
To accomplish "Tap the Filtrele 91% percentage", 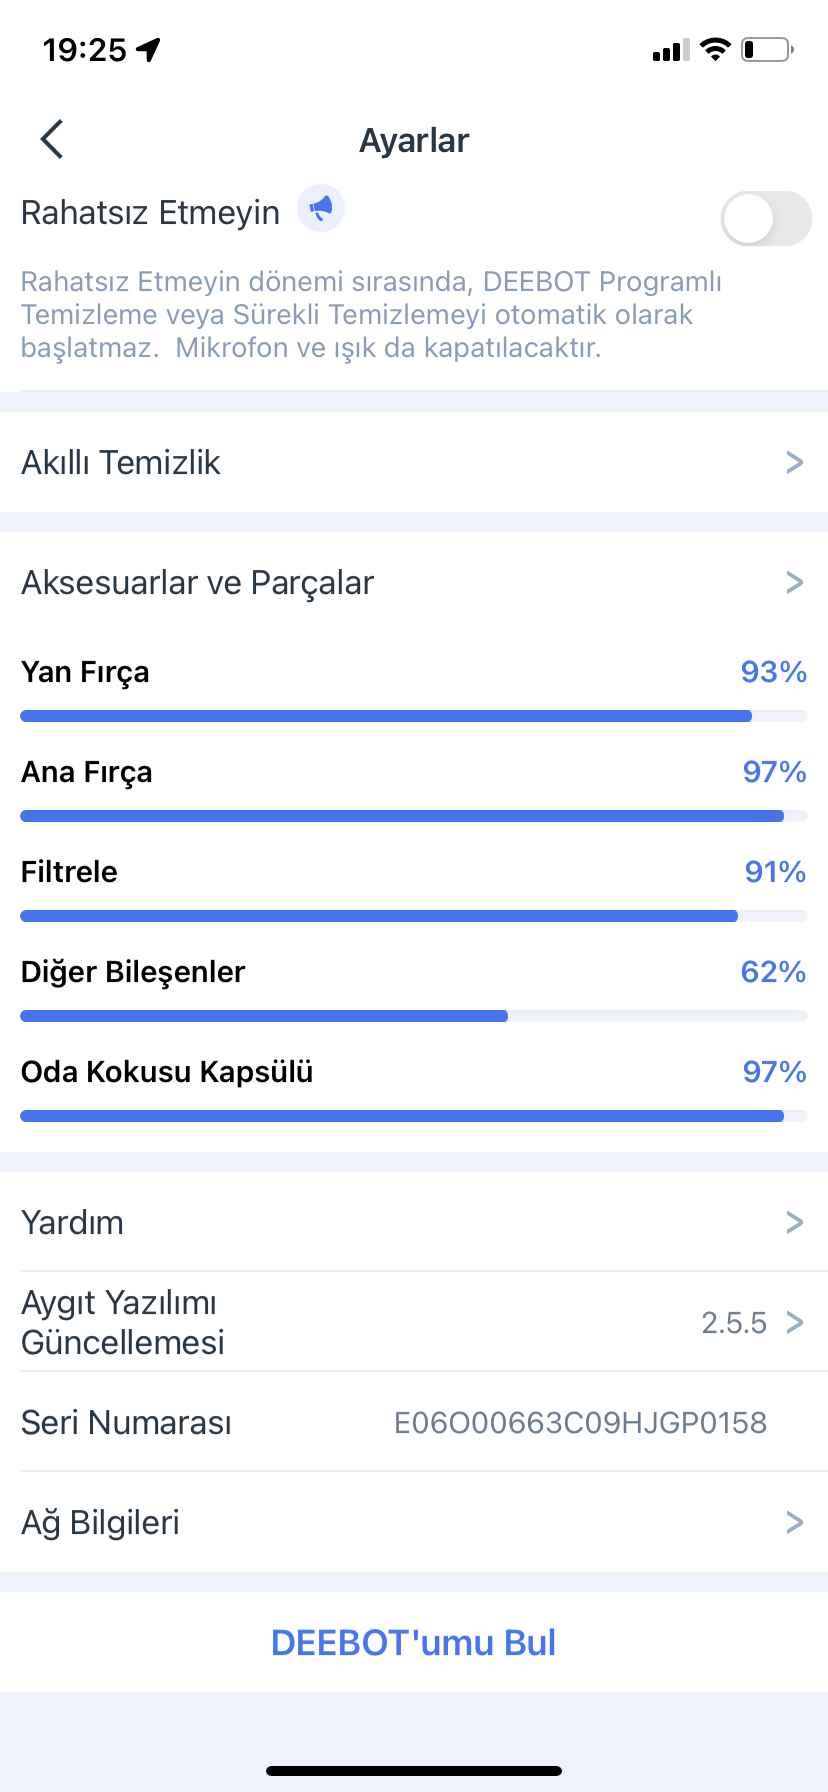I will tap(775, 872).
